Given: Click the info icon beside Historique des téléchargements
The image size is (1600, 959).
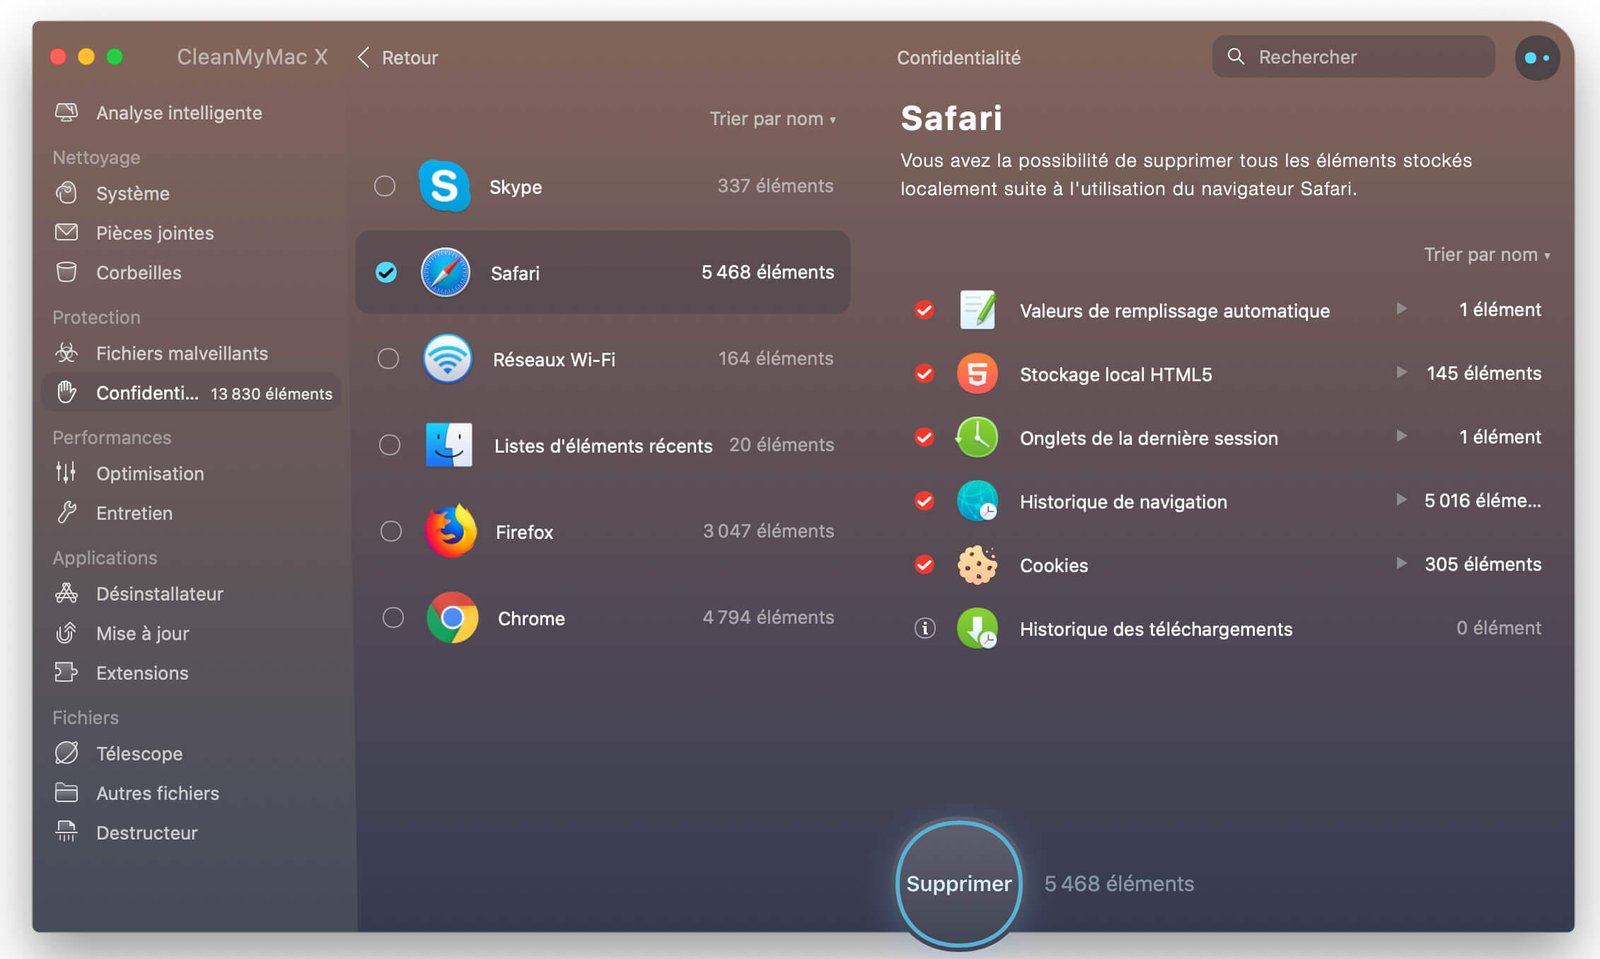Looking at the screenshot, I should (x=925, y=628).
